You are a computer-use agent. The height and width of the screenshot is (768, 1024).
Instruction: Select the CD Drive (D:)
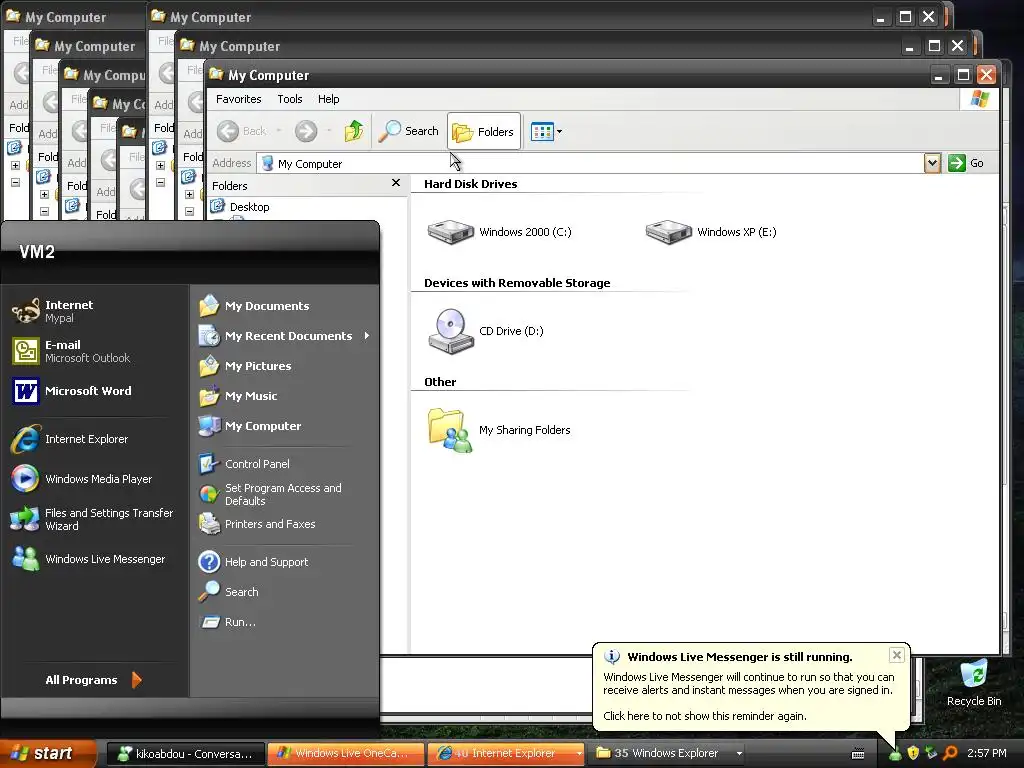click(x=485, y=331)
